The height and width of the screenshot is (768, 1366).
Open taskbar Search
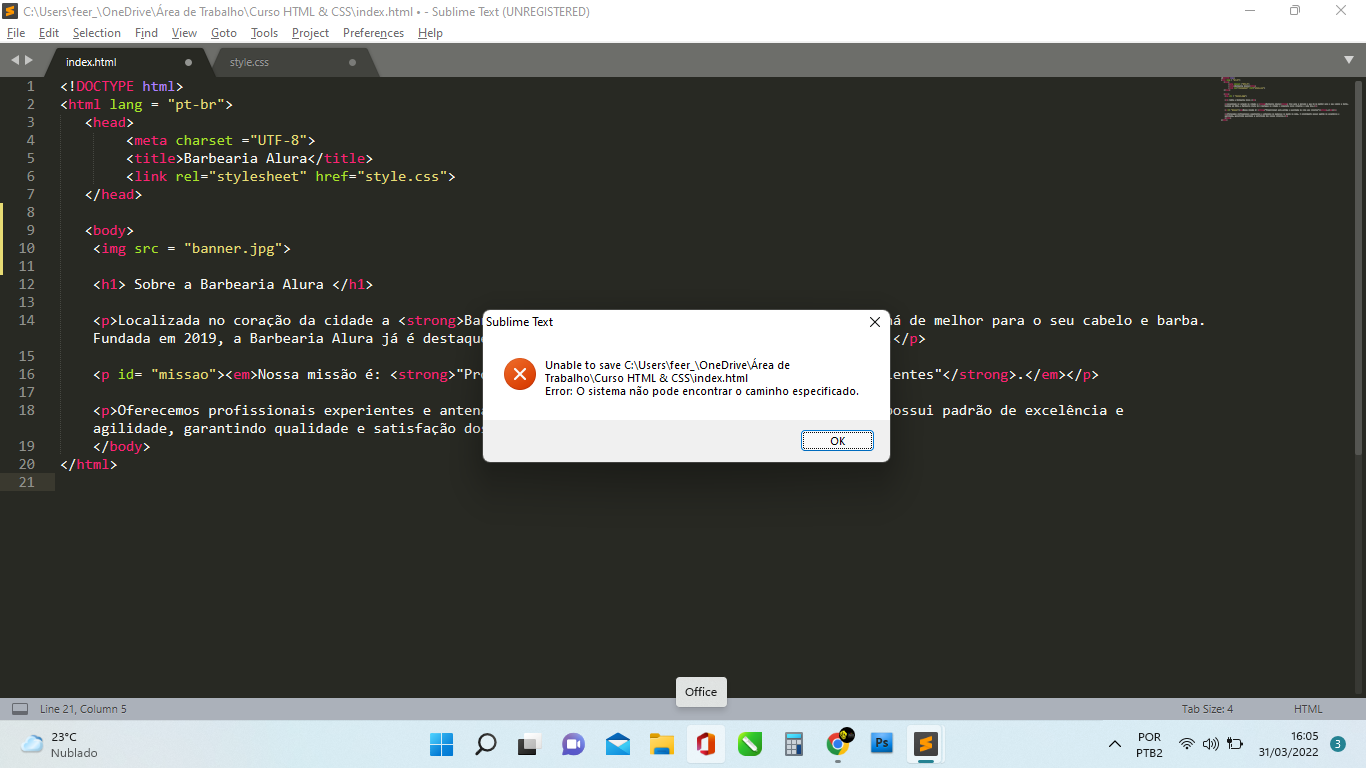coord(485,744)
